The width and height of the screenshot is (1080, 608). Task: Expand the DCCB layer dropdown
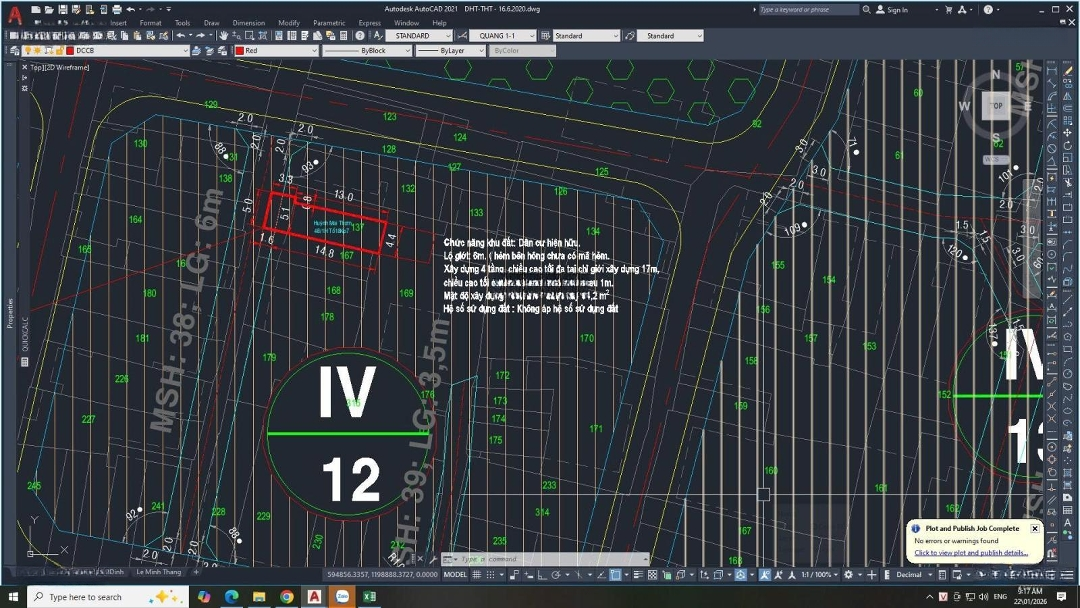coord(184,50)
